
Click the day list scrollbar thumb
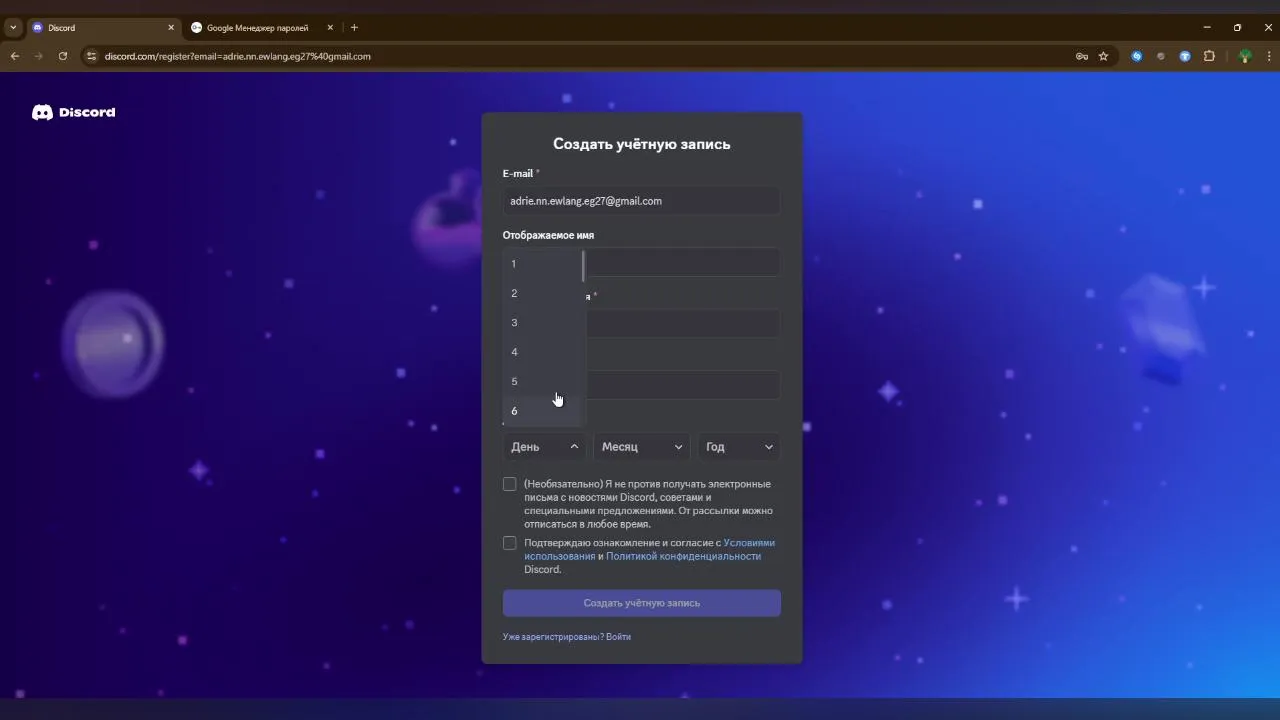click(x=583, y=267)
